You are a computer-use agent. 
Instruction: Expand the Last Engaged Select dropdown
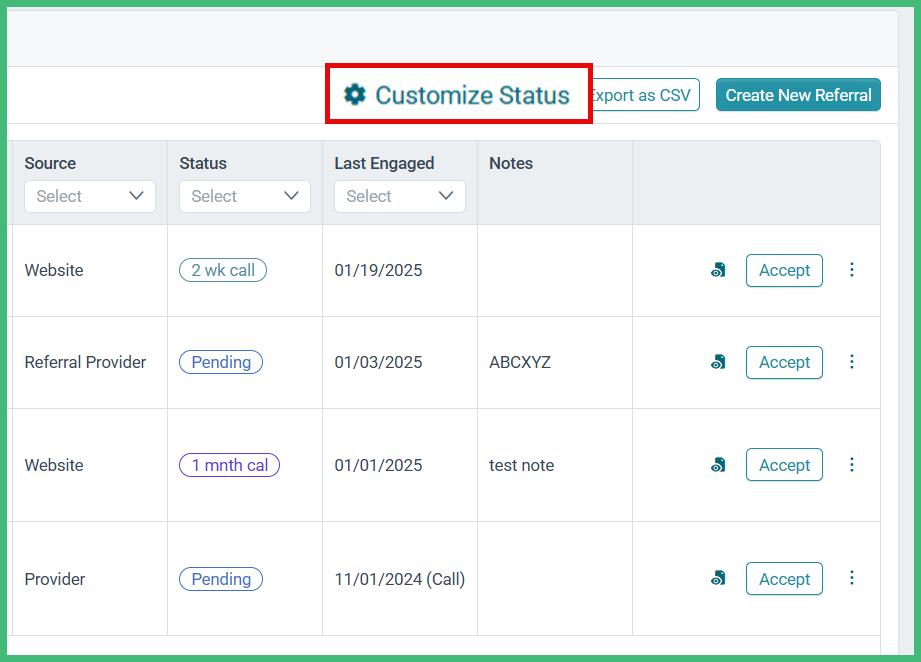click(x=399, y=196)
